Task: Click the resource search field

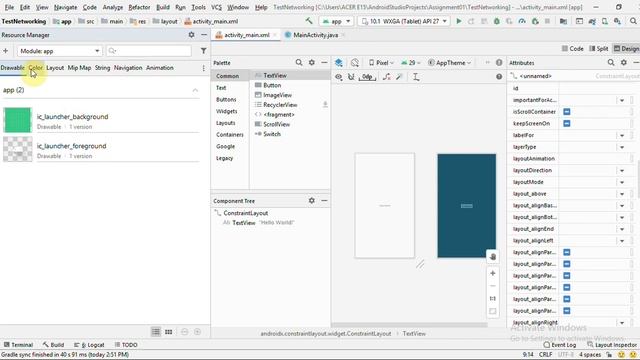Action: [149, 51]
